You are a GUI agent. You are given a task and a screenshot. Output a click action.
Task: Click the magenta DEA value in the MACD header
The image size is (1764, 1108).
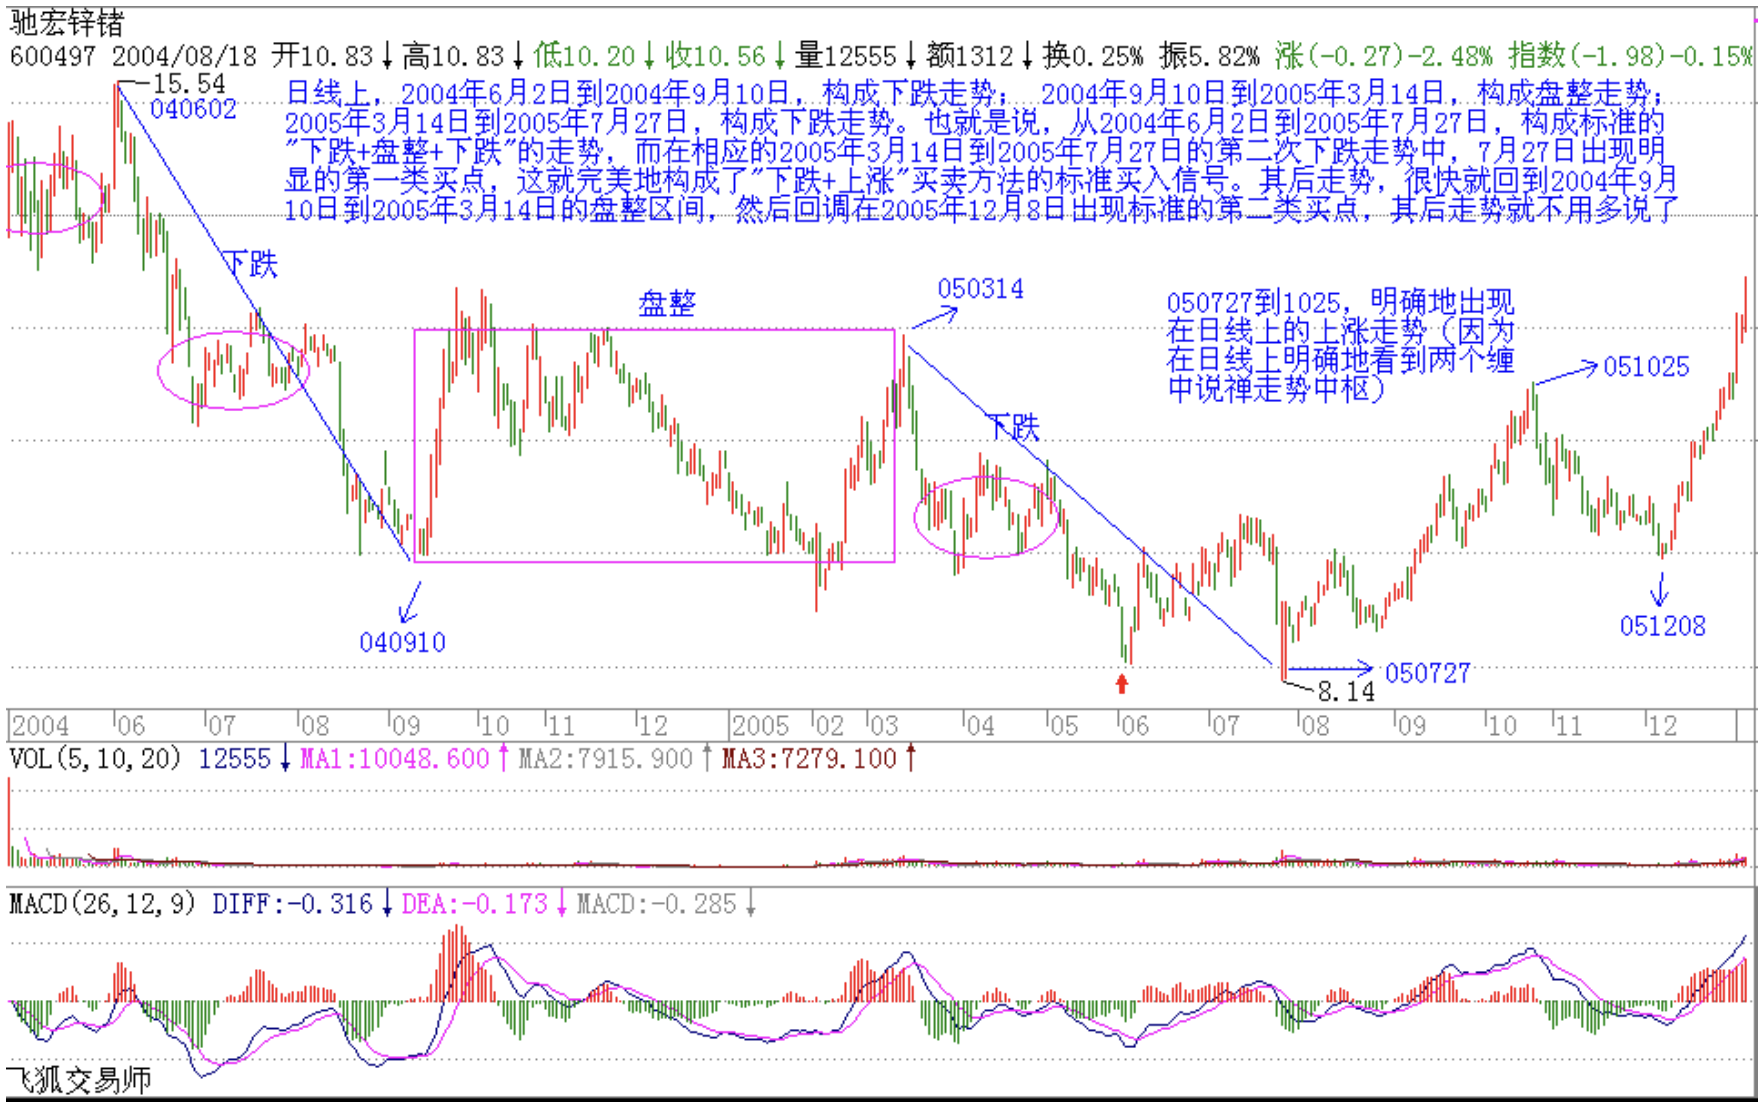click(x=474, y=905)
